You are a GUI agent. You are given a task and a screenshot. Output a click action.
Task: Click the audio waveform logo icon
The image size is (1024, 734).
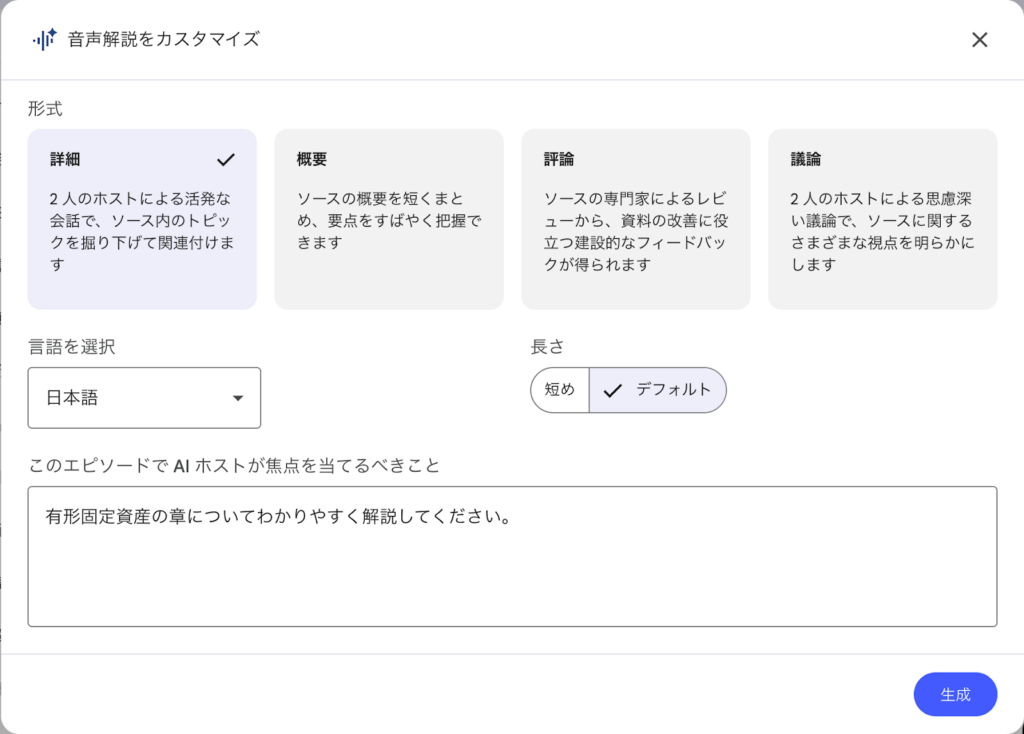click(44, 39)
